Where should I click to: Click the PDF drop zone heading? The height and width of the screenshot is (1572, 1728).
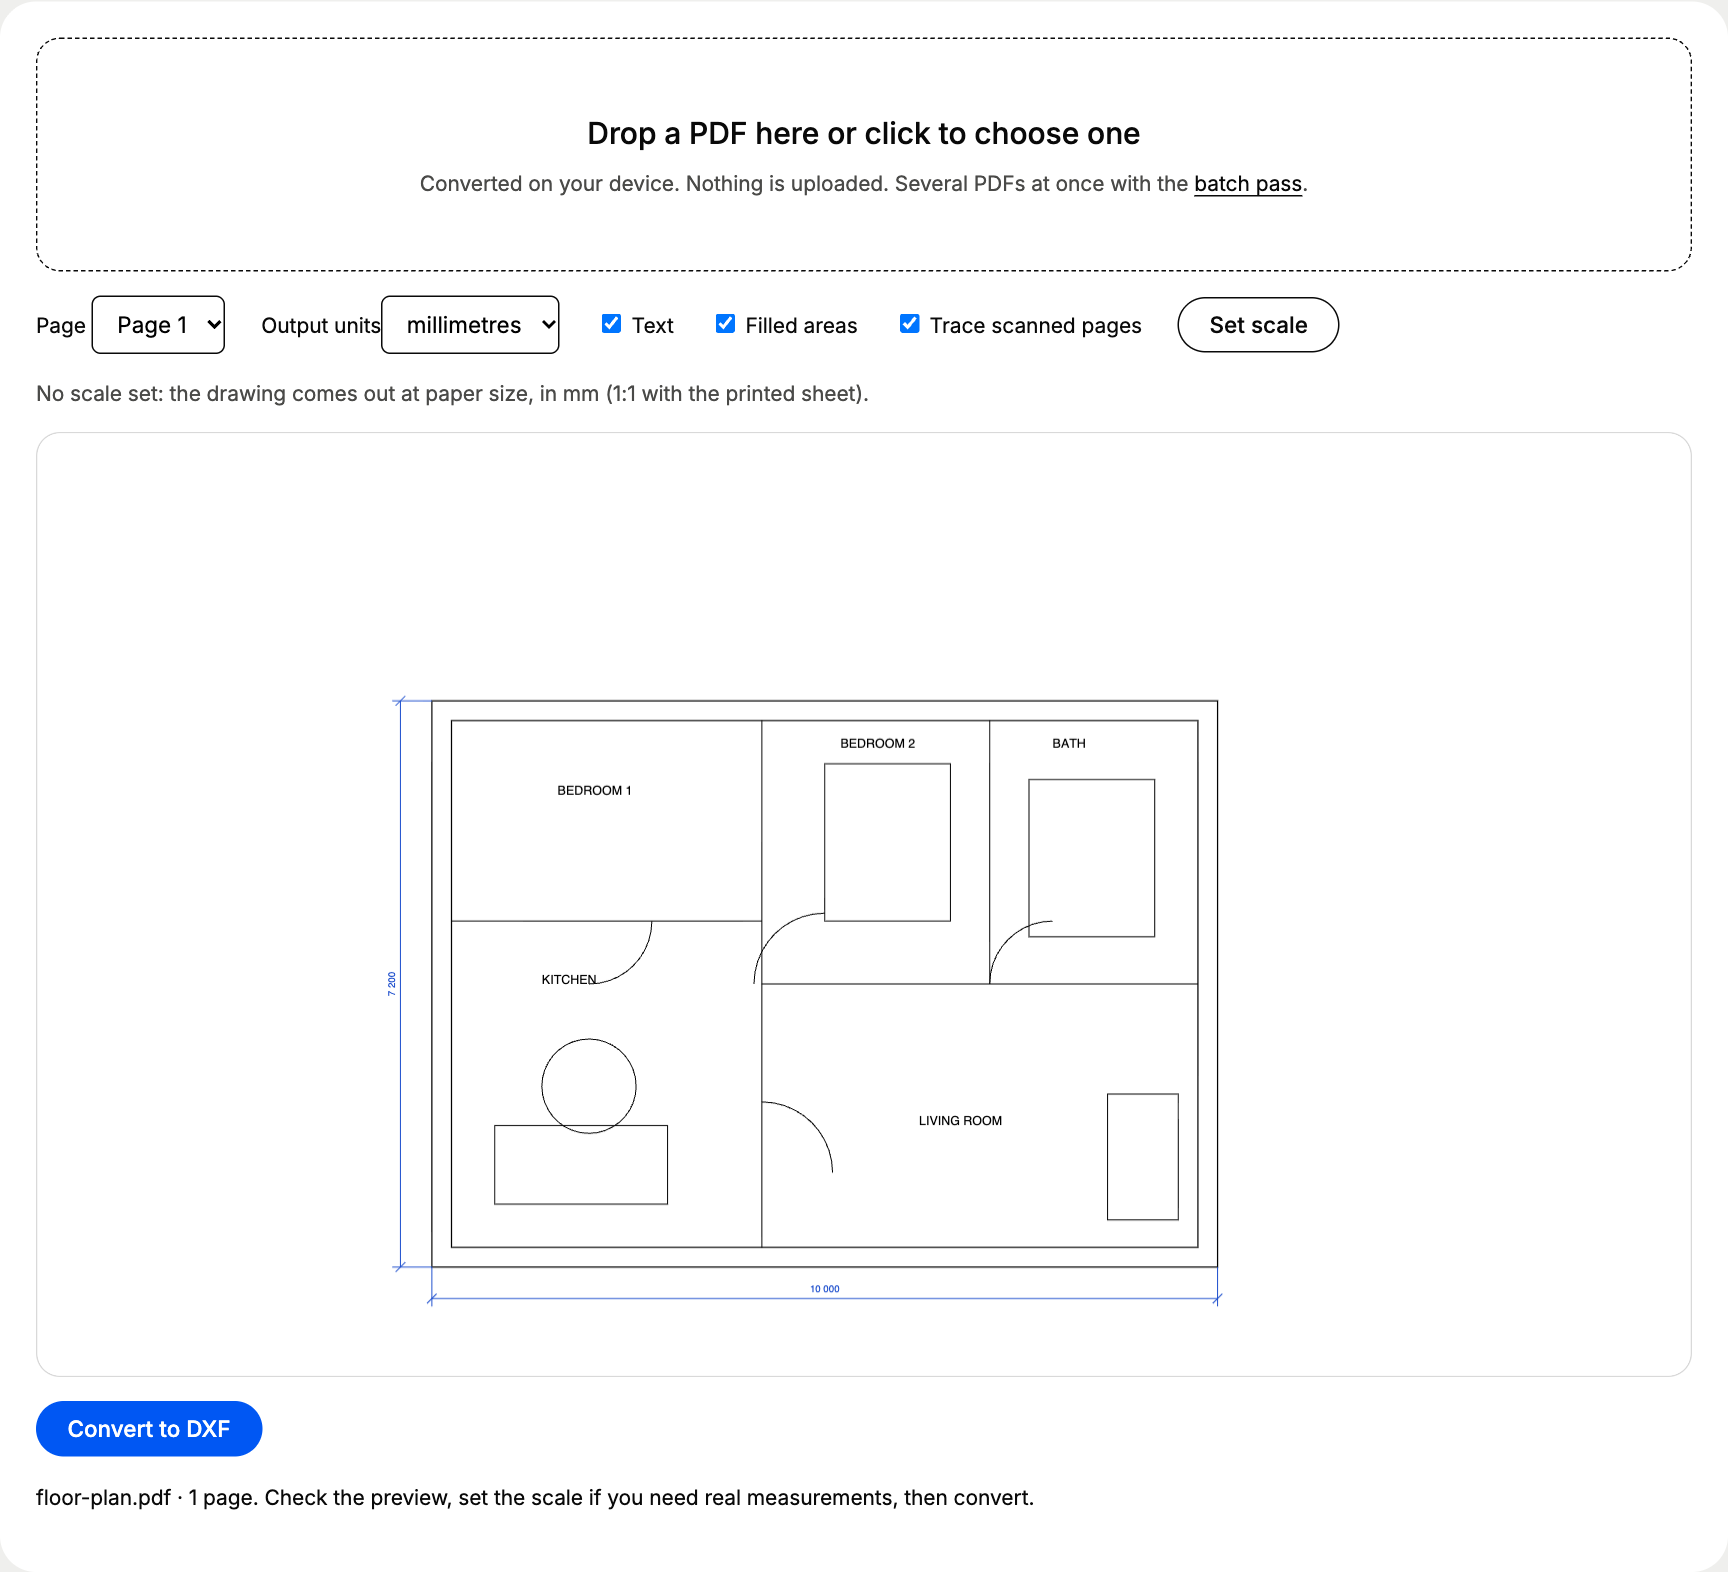(x=864, y=134)
